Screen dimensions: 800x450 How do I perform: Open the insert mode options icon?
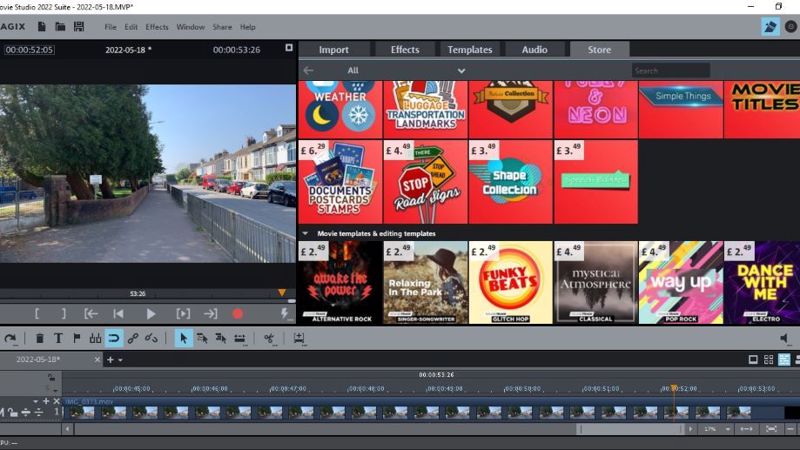pyautogui.click(x=299, y=338)
